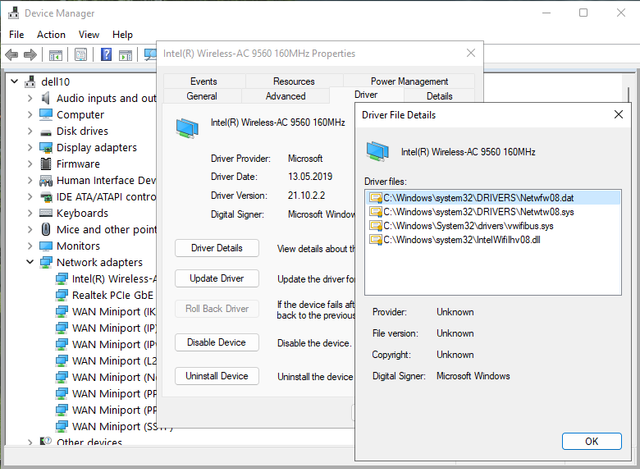
Task: Click the dell10 computer root icon
Action: point(30,82)
